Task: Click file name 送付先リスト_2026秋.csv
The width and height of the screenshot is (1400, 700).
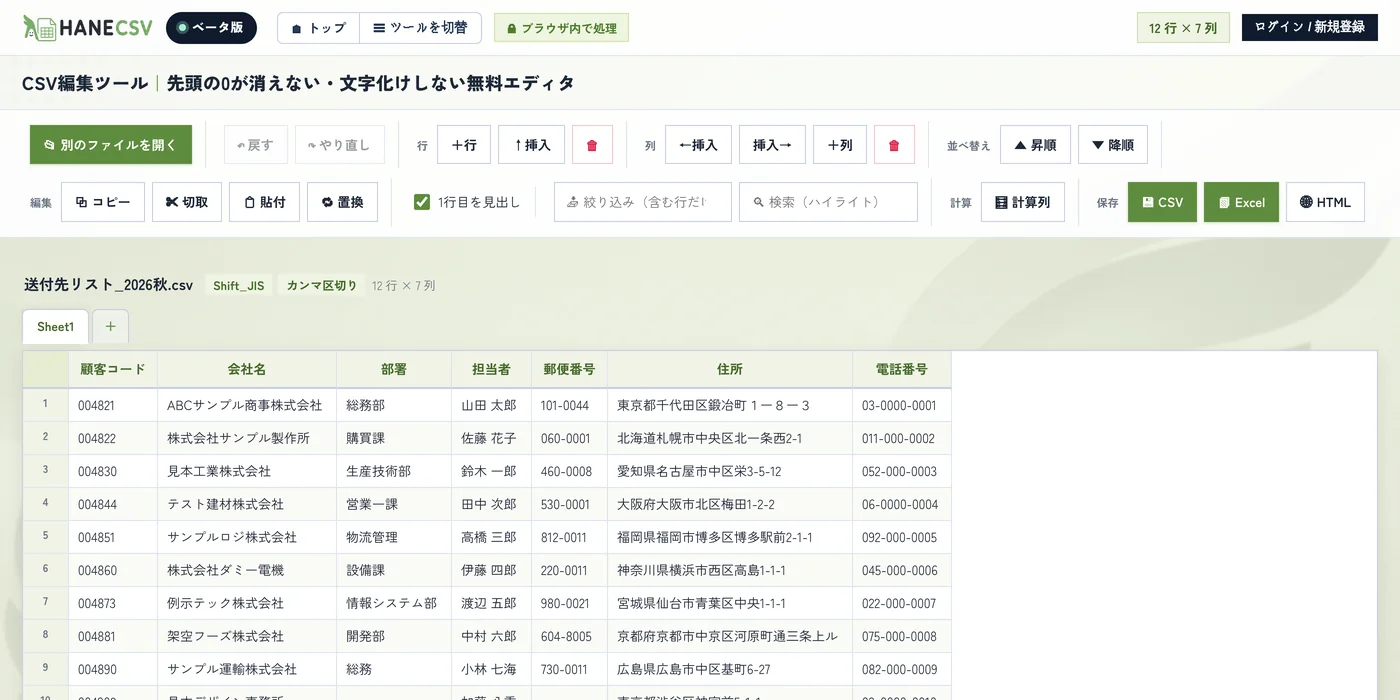Action: click(108, 285)
